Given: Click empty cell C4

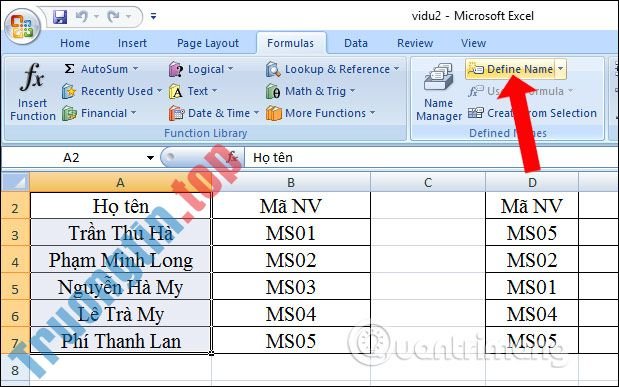Looking at the screenshot, I should point(428,260).
